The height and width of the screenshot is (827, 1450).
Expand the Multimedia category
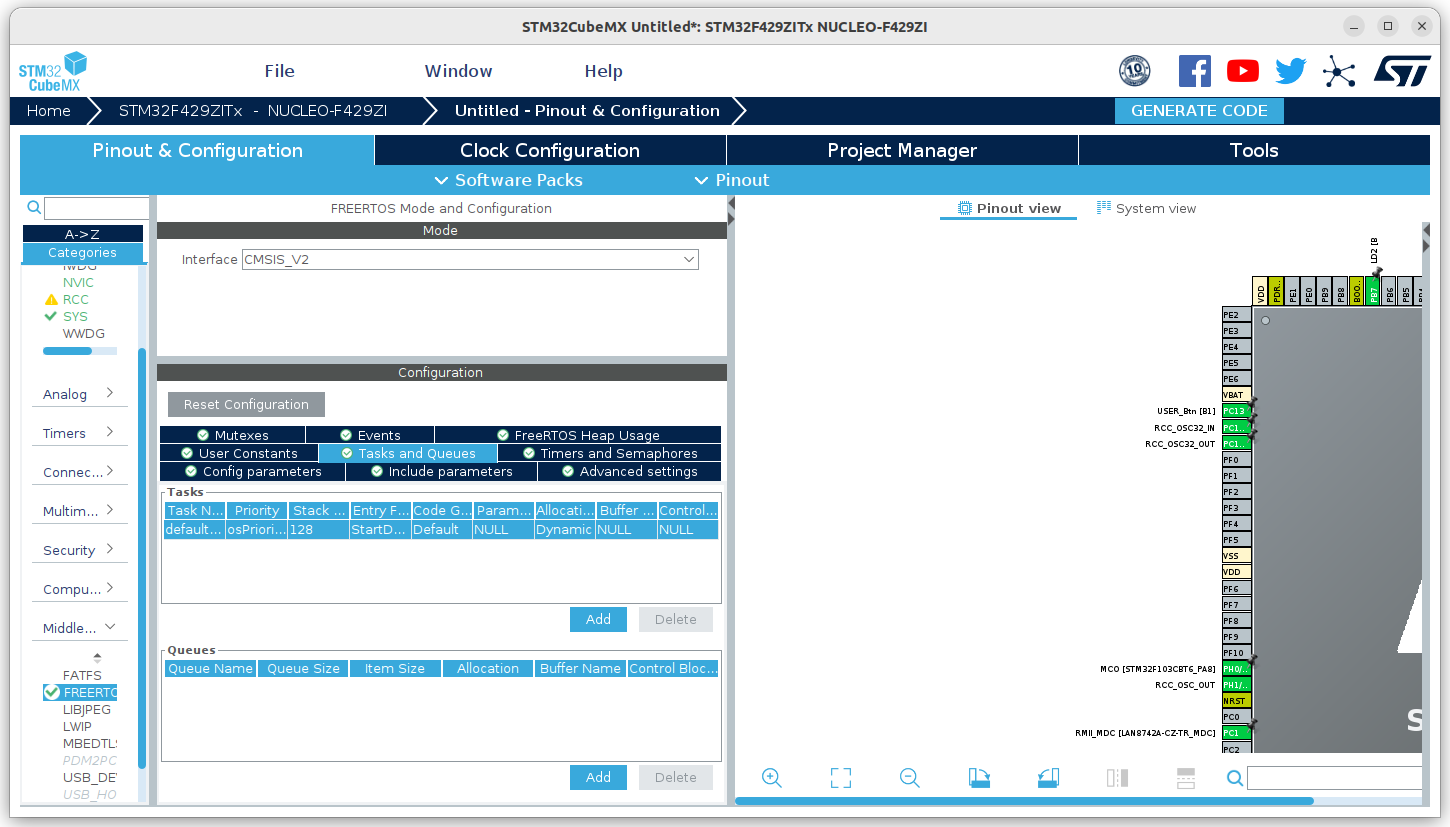[79, 511]
